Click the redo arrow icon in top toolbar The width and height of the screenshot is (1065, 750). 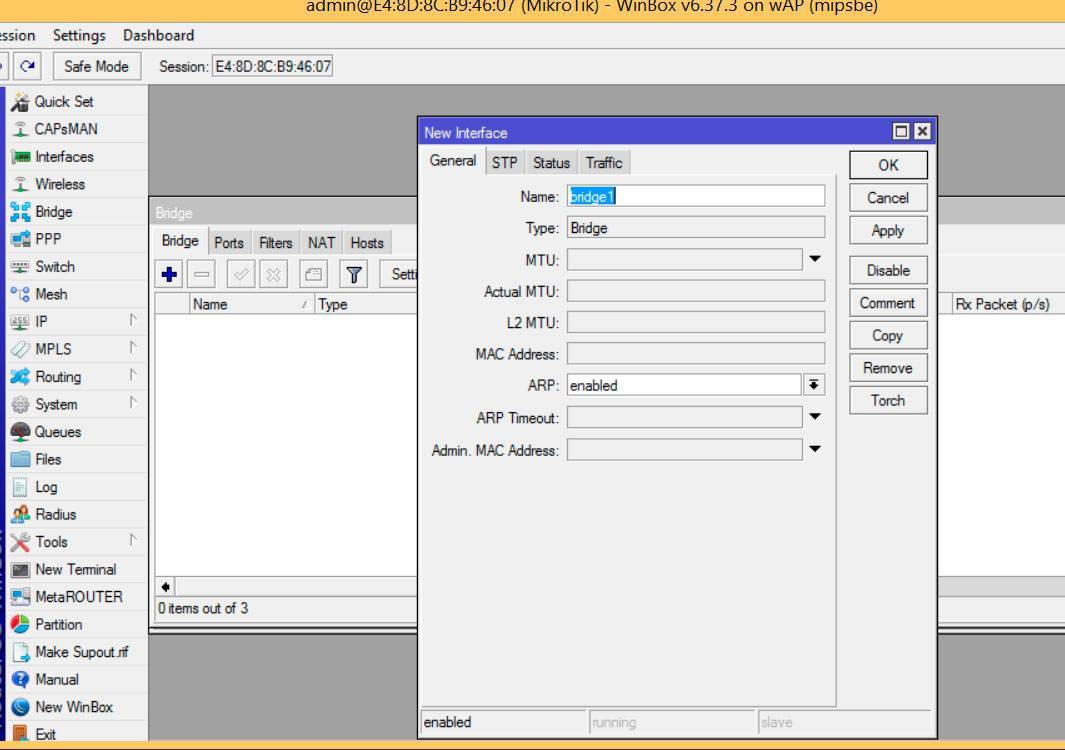click(x=28, y=66)
